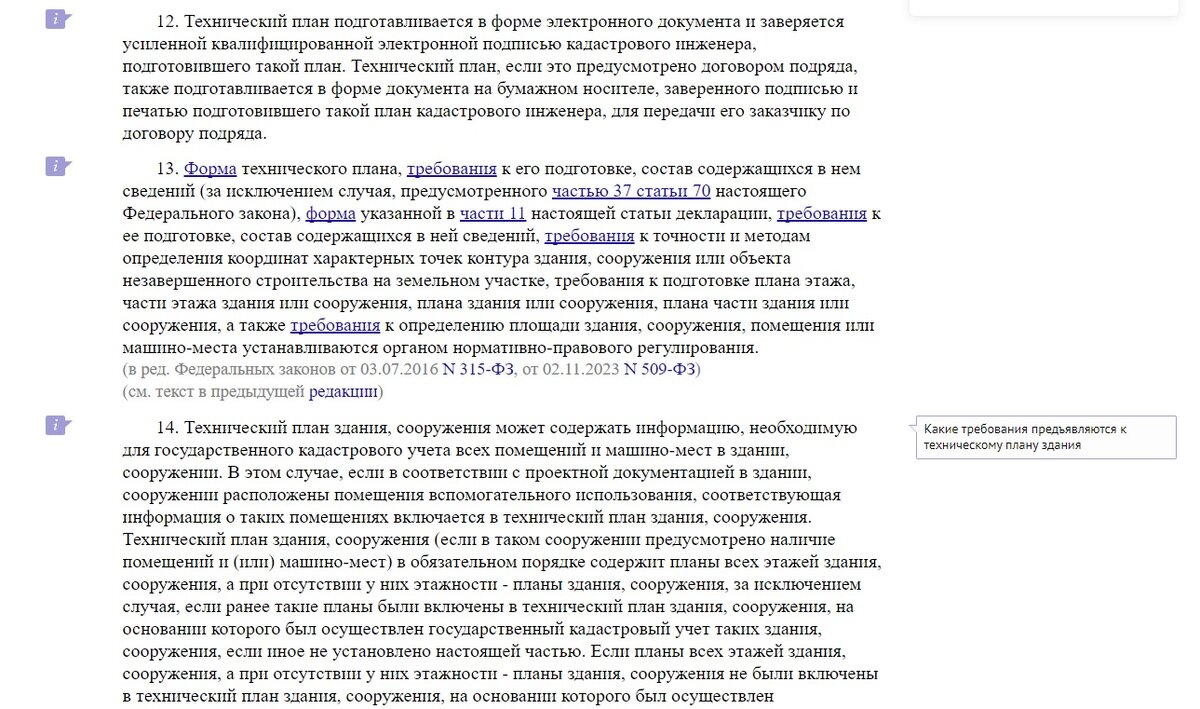Open info note beside paragraph 14
This screenshot has width=1200, height=709.
pos(56,425)
